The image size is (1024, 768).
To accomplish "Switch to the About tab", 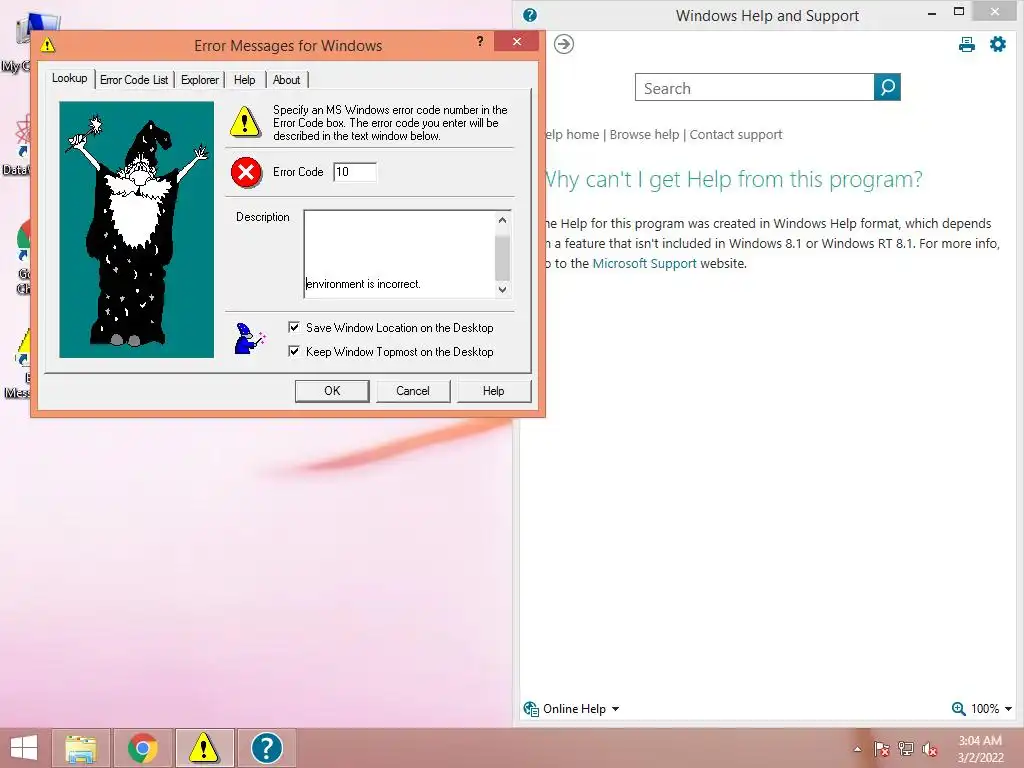I will 286,80.
